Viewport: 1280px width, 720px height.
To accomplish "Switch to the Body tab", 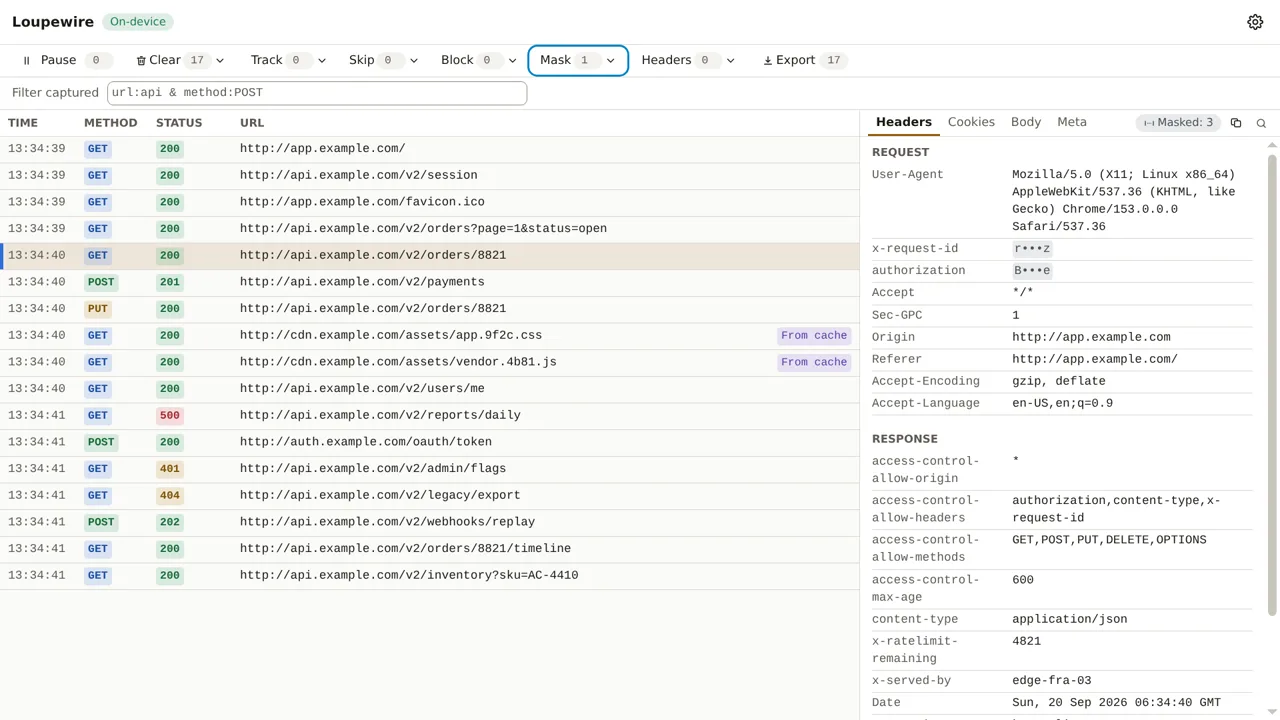I will (x=1026, y=122).
